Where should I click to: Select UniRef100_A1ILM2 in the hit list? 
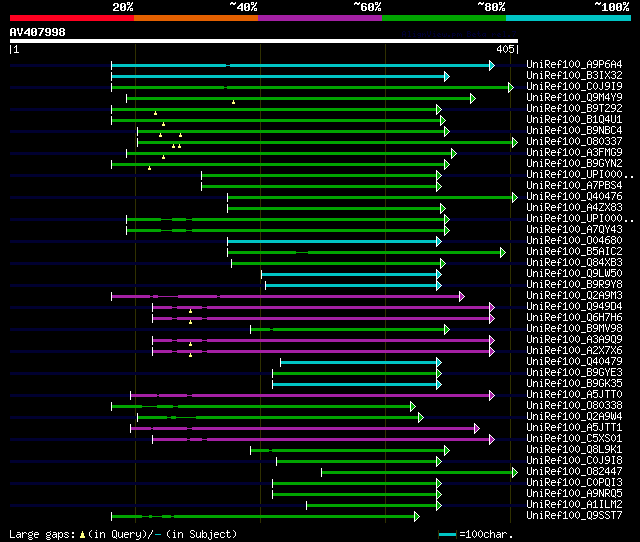point(574,505)
